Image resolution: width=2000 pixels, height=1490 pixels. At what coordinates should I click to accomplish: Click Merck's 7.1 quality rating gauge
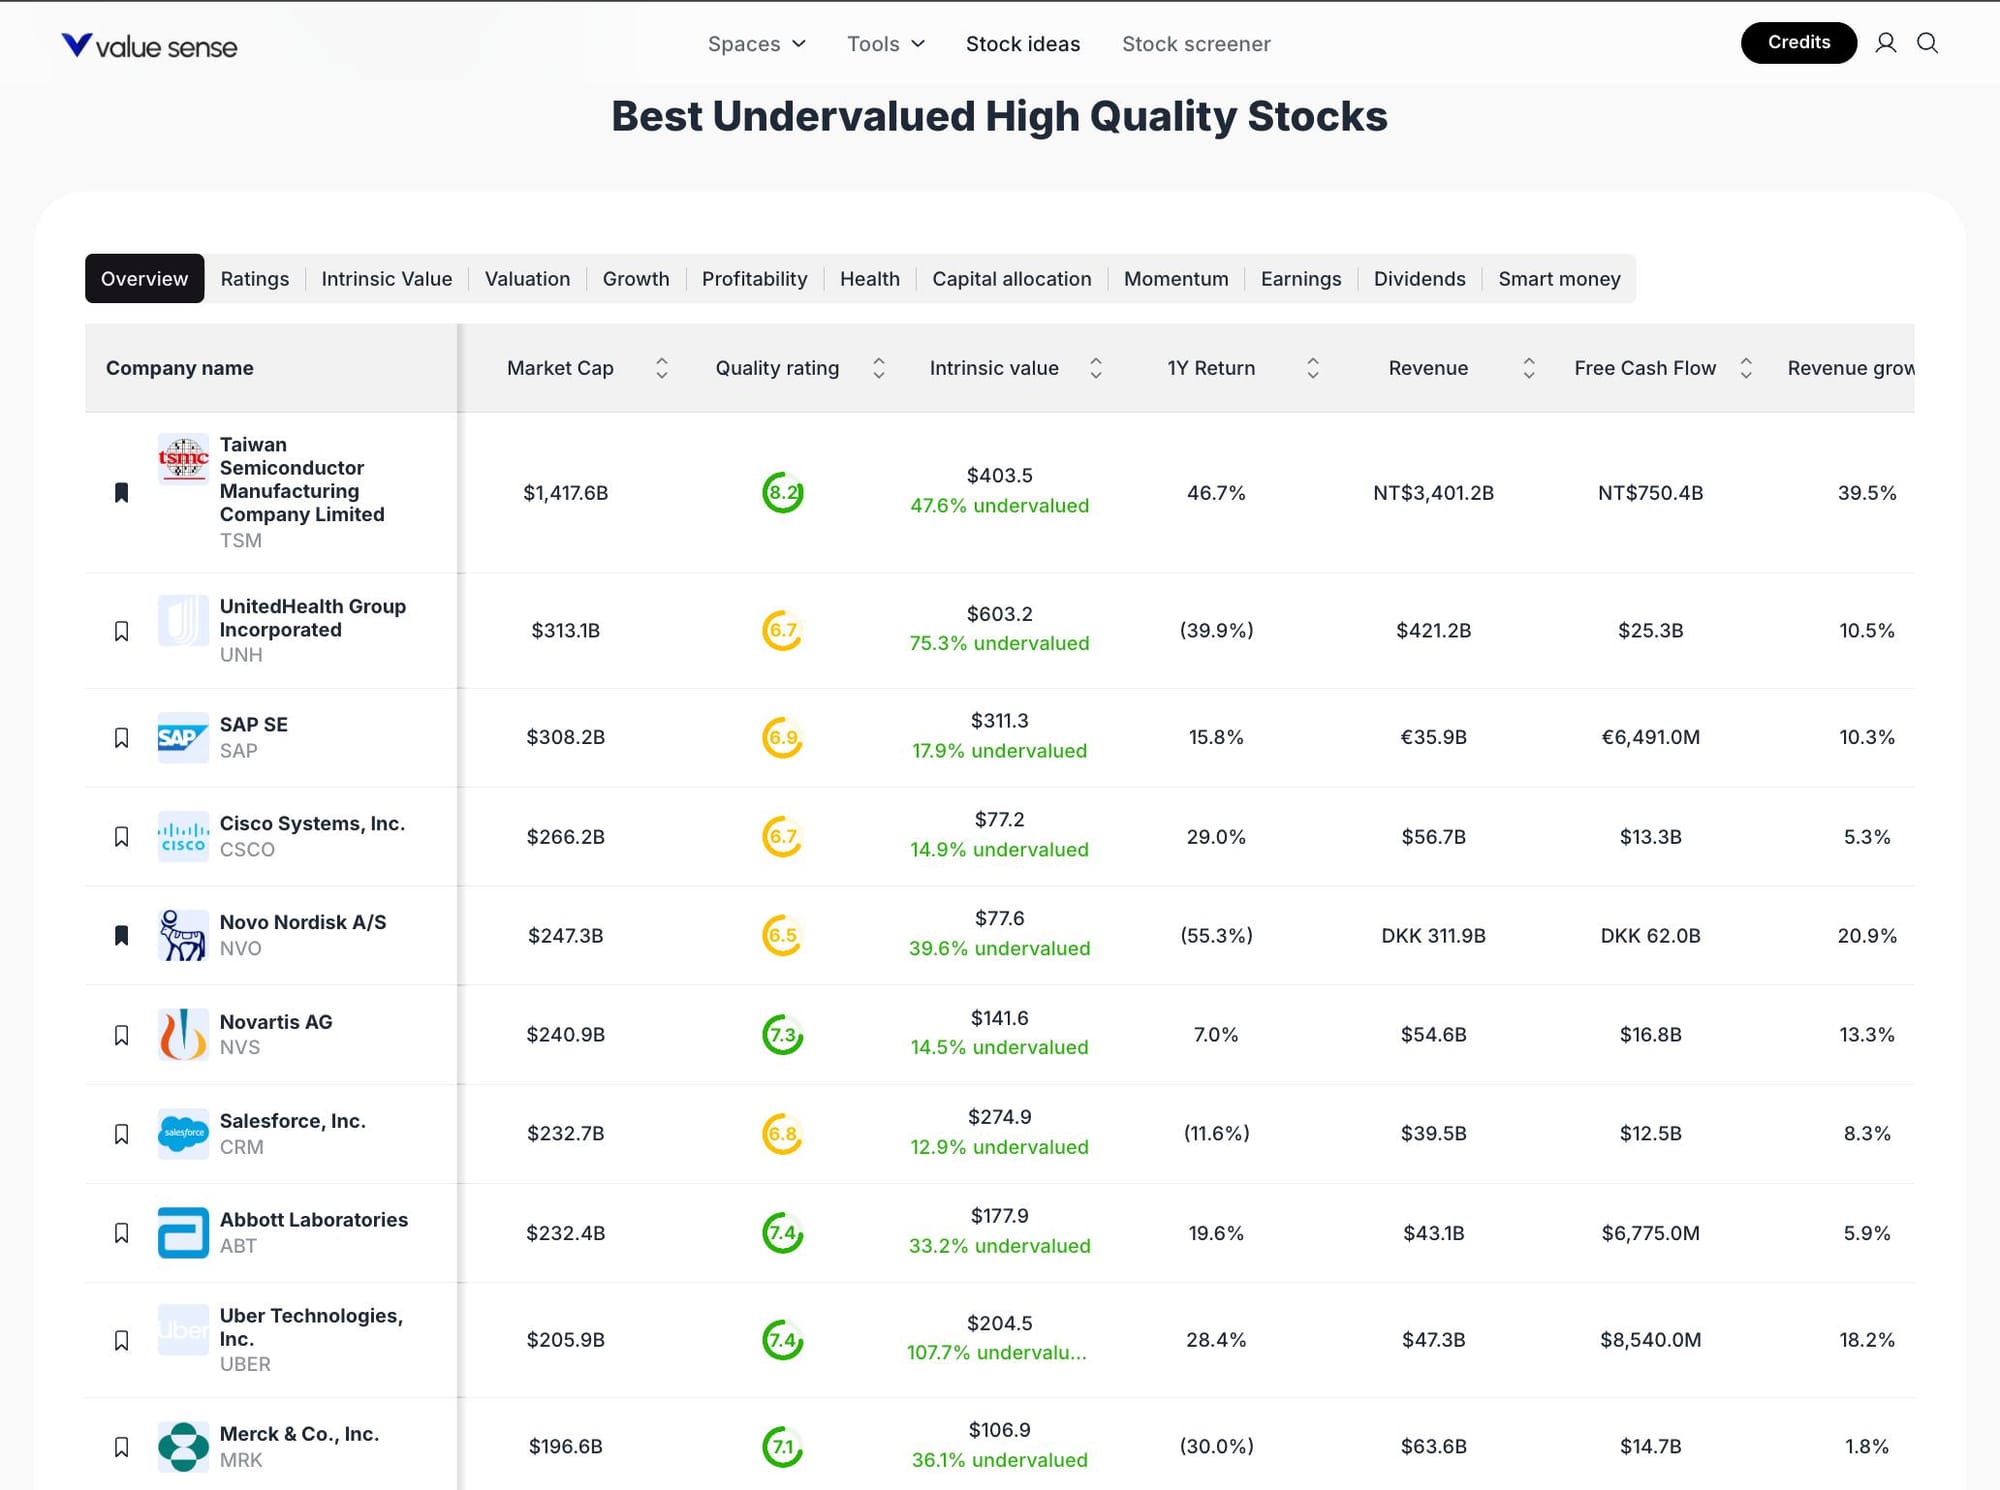click(x=782, y=1446)
